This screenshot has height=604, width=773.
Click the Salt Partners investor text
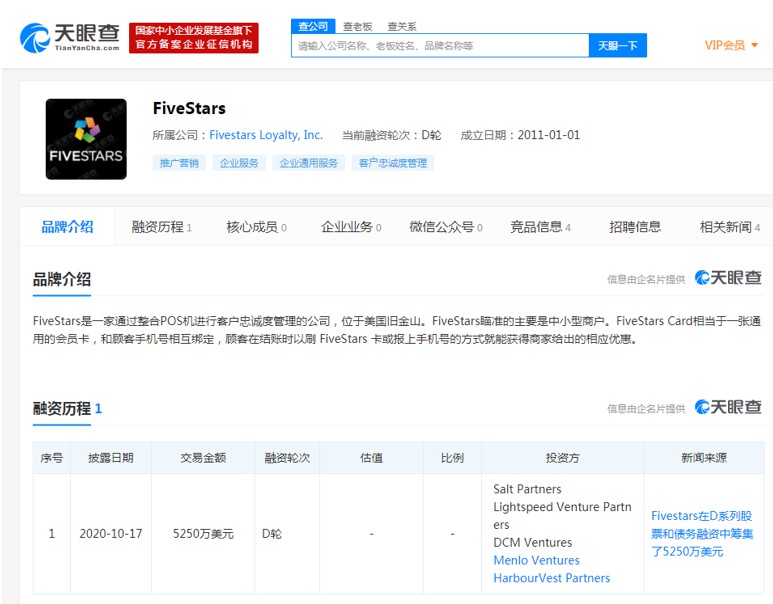click(x=527, y=489)
